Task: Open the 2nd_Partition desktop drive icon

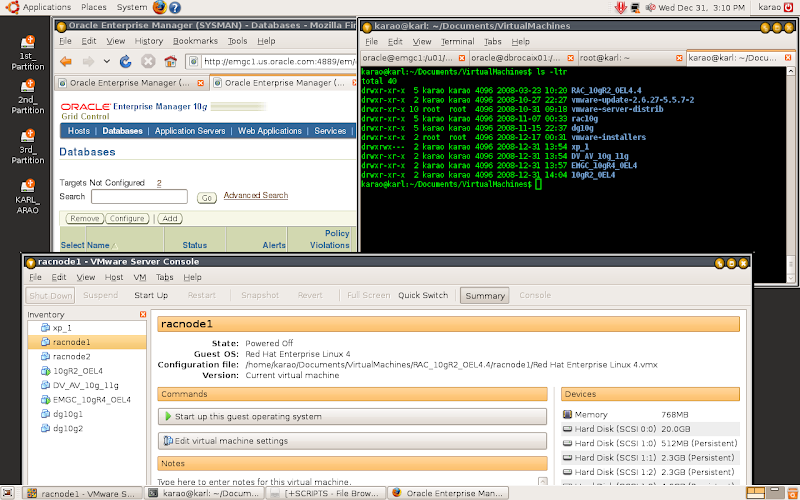Action: pyautogui.click(x=28, y=97)
